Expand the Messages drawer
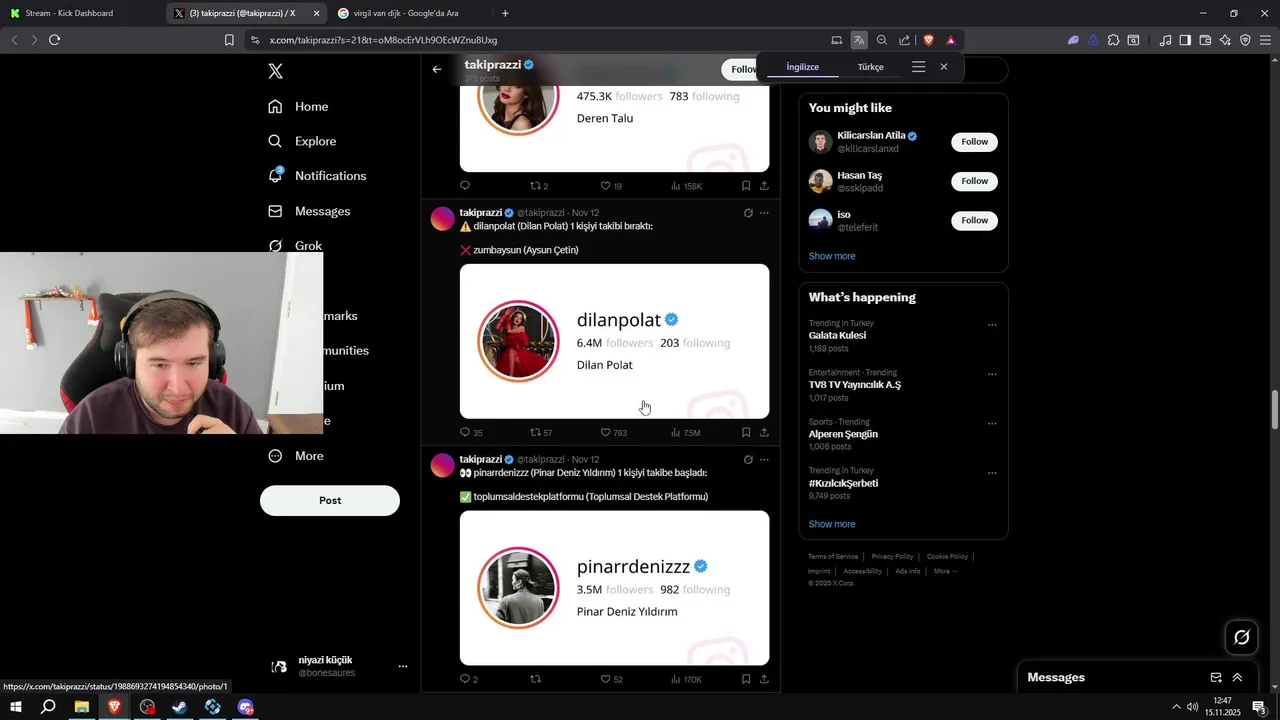The image size is (1280, 720). click(x=1237, y=677)
